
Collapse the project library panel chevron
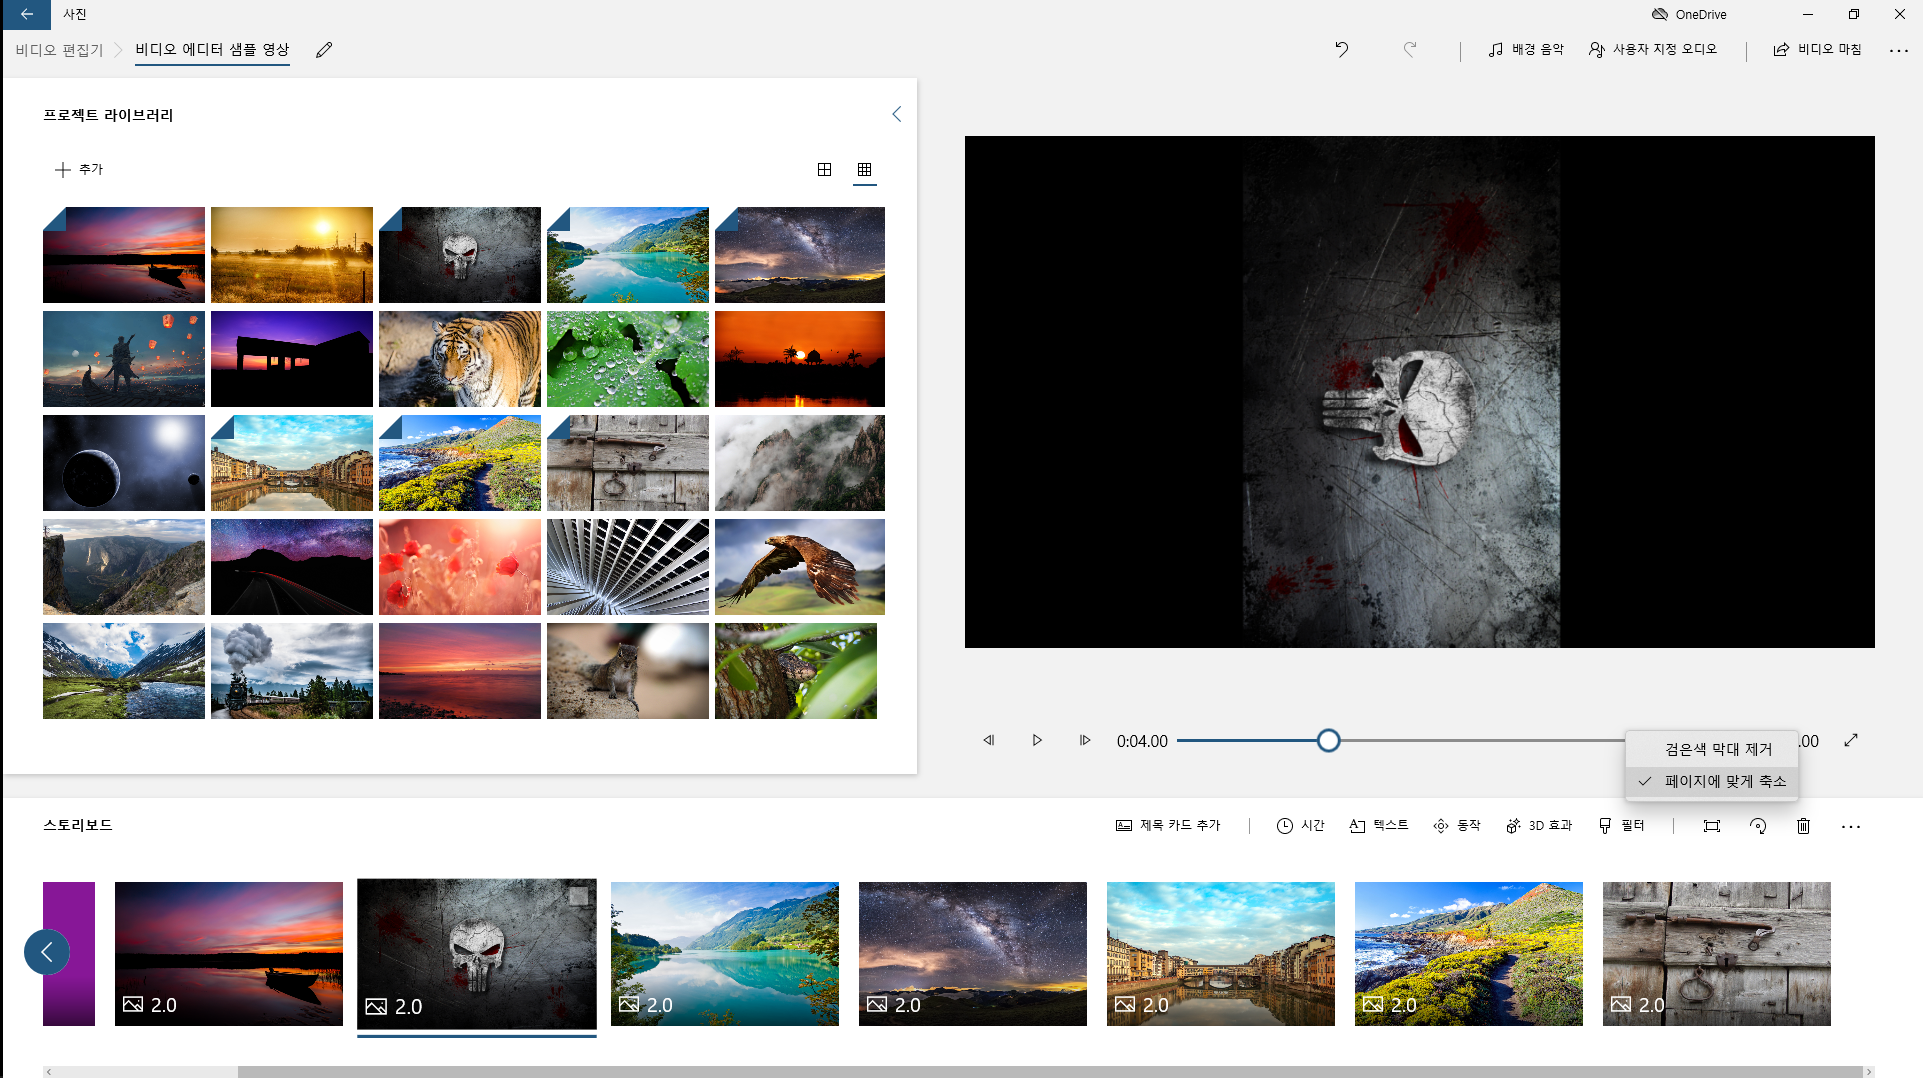point(897,114)
